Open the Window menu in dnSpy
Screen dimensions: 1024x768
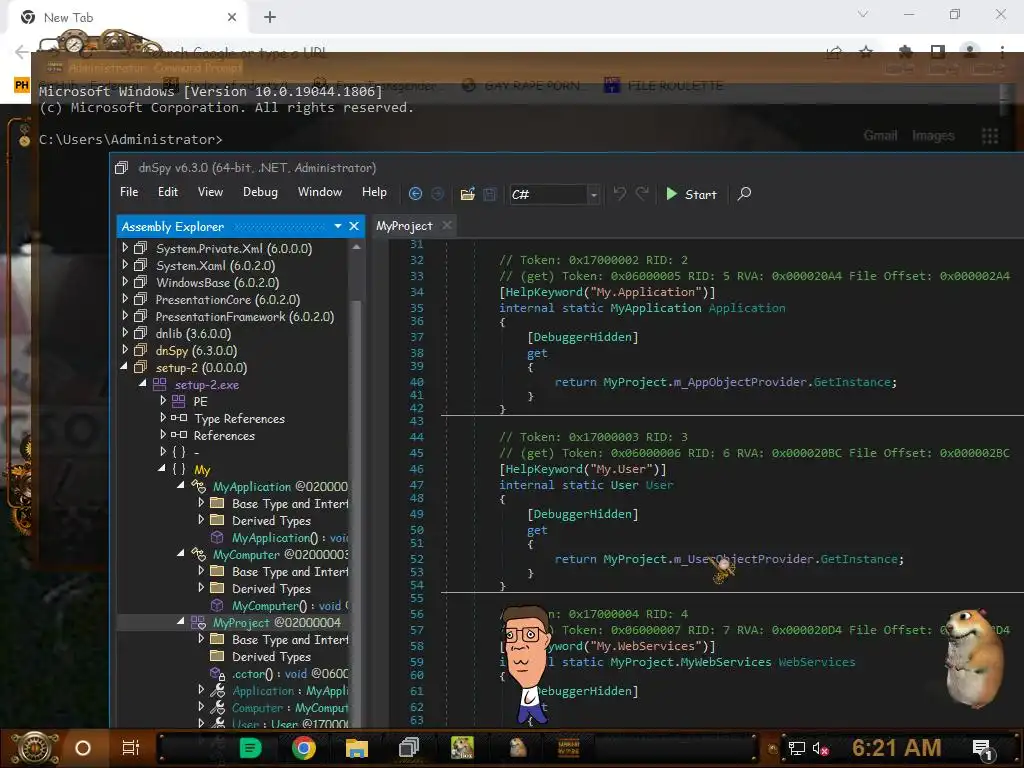(x=320, y=192)
